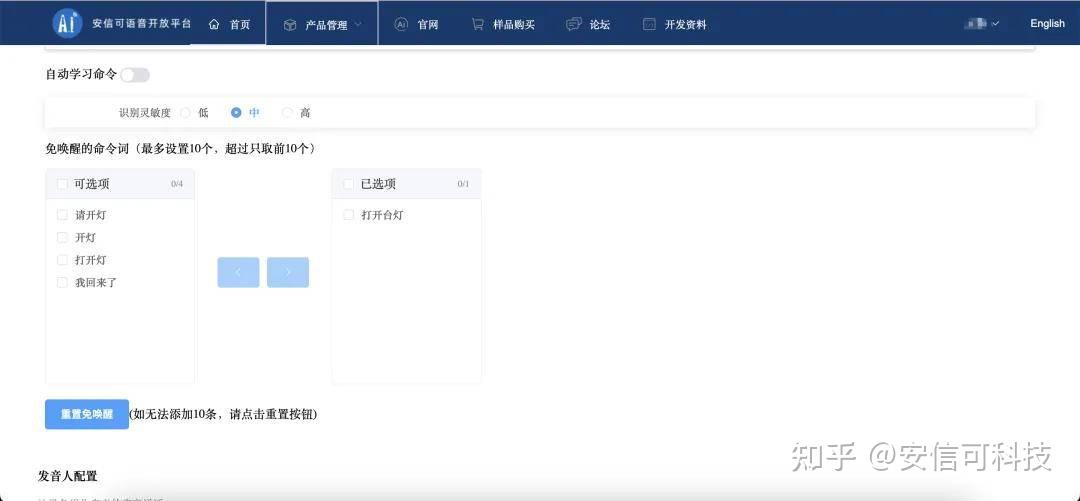This screenshot has height=501, width=1080.
Task: Go to the 首页 tab
Action: point(228,24)
